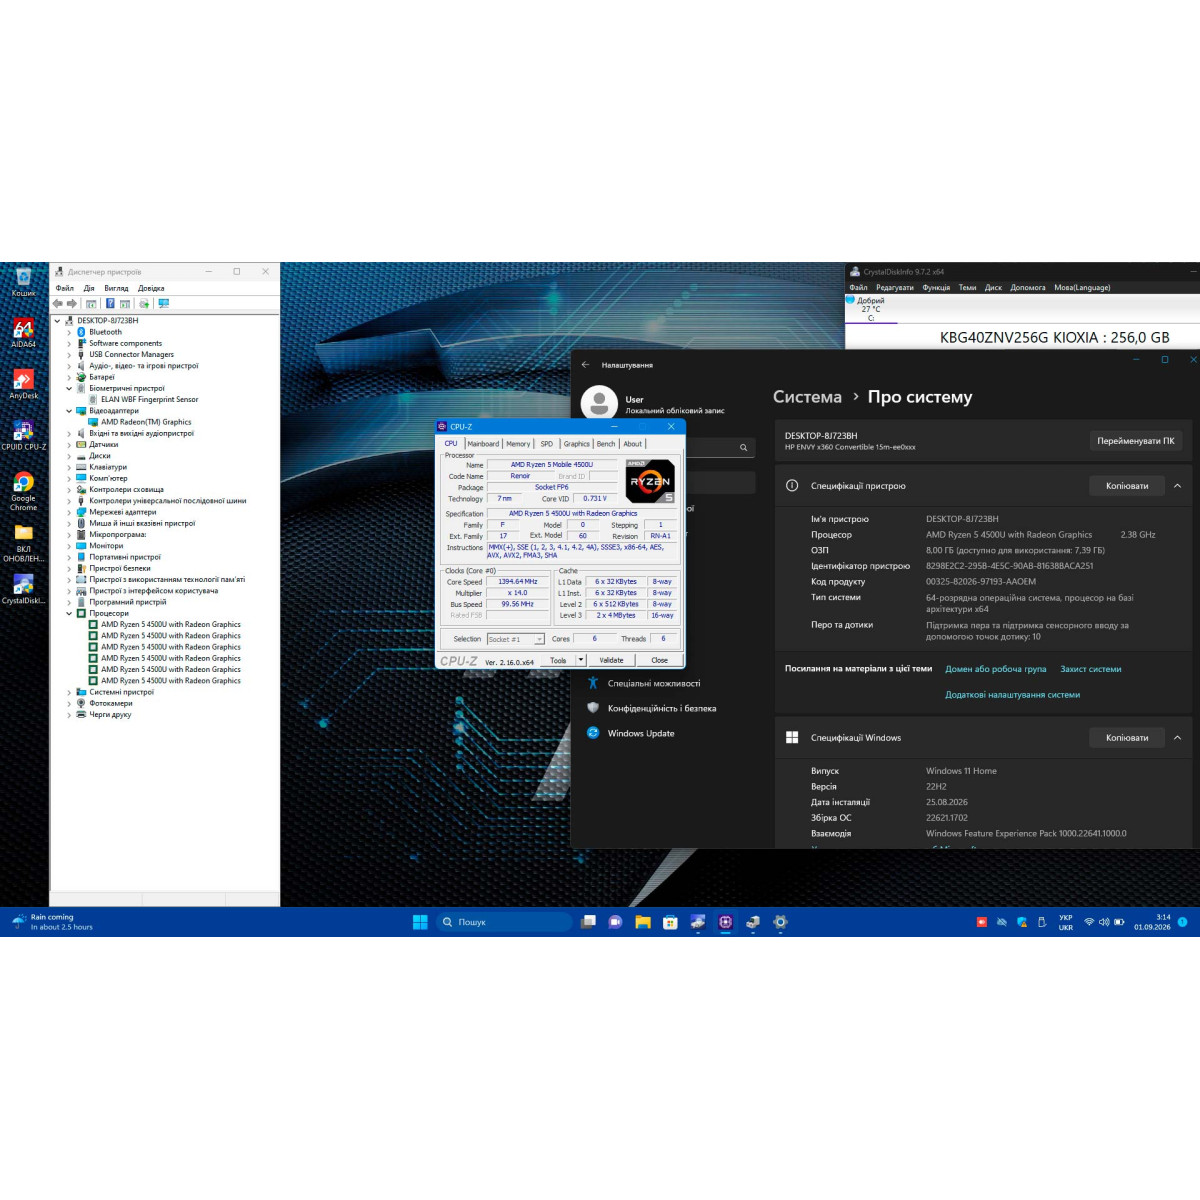This screenshot has width=1200, height=1200.
Task: Switch to the Mainboard tab in CPU-Z
Action: pyautogui.click(x=483, y=444)
